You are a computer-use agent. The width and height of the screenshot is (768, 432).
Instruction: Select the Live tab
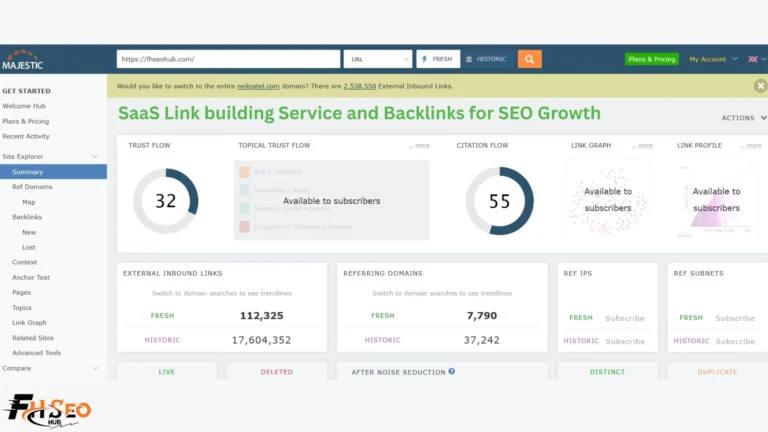[x=167, y=372]
